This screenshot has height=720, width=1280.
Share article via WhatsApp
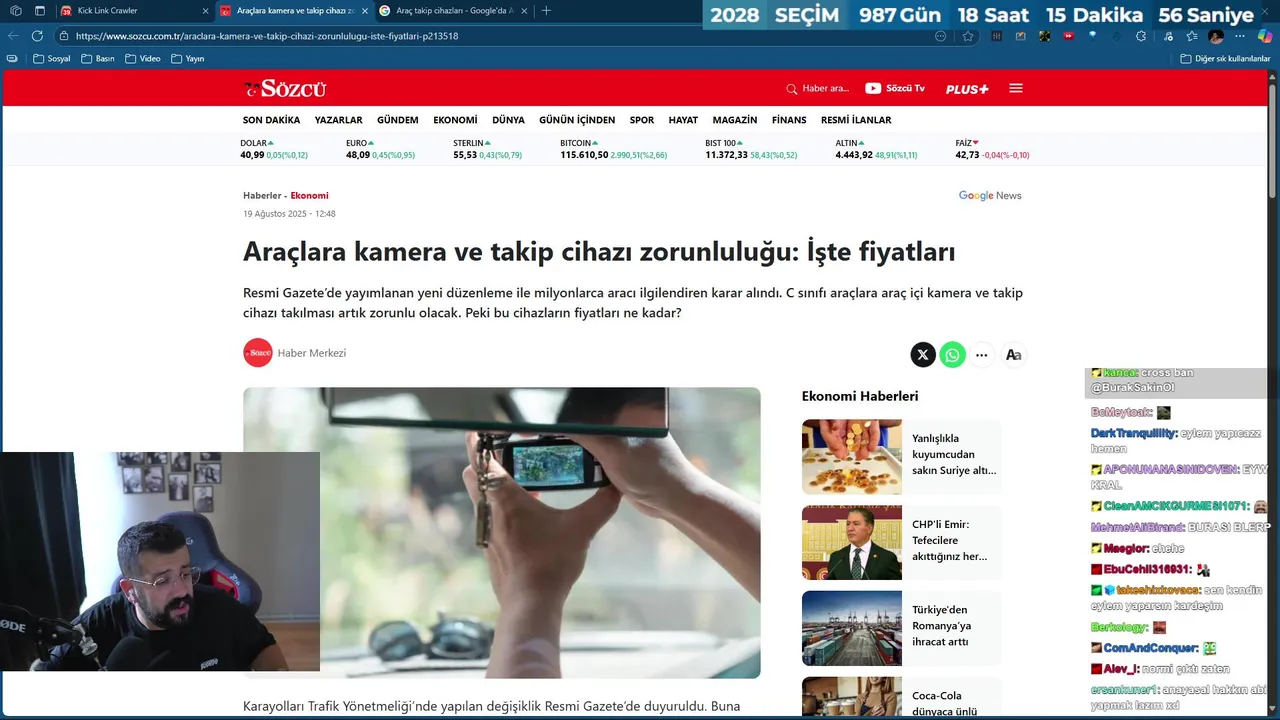coord(953,355)
